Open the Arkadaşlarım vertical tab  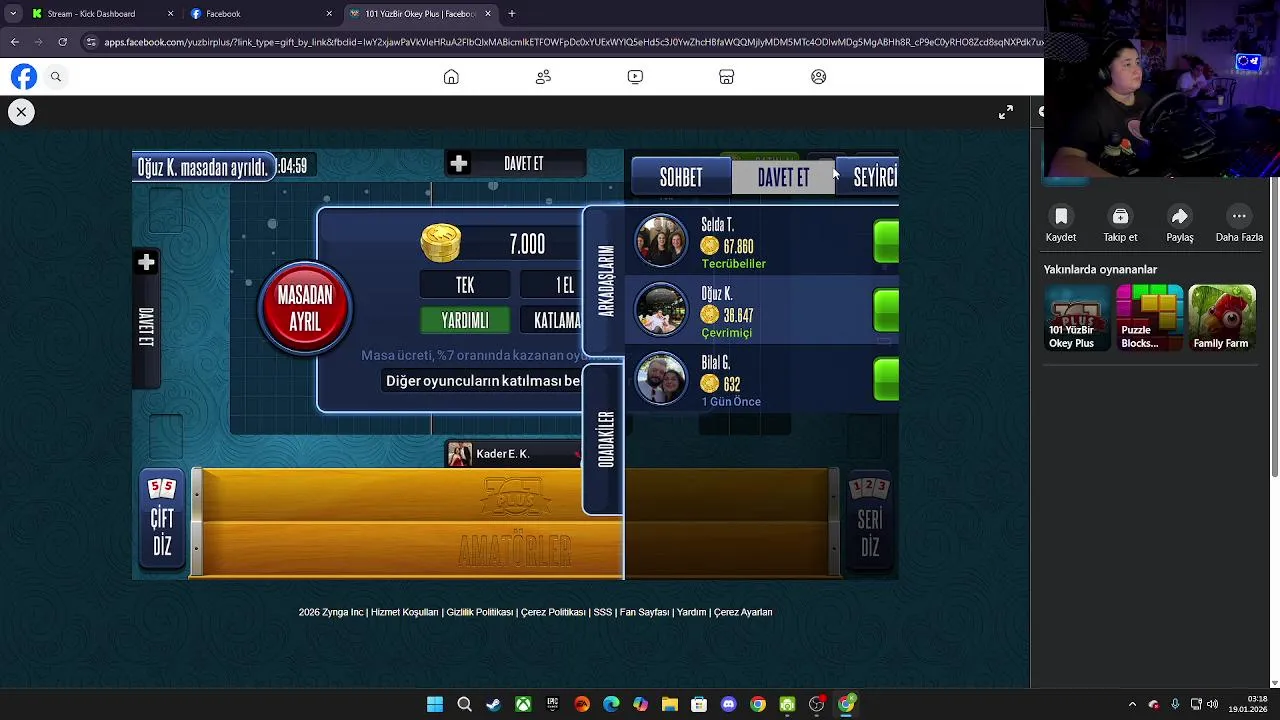tap(605, 280)
